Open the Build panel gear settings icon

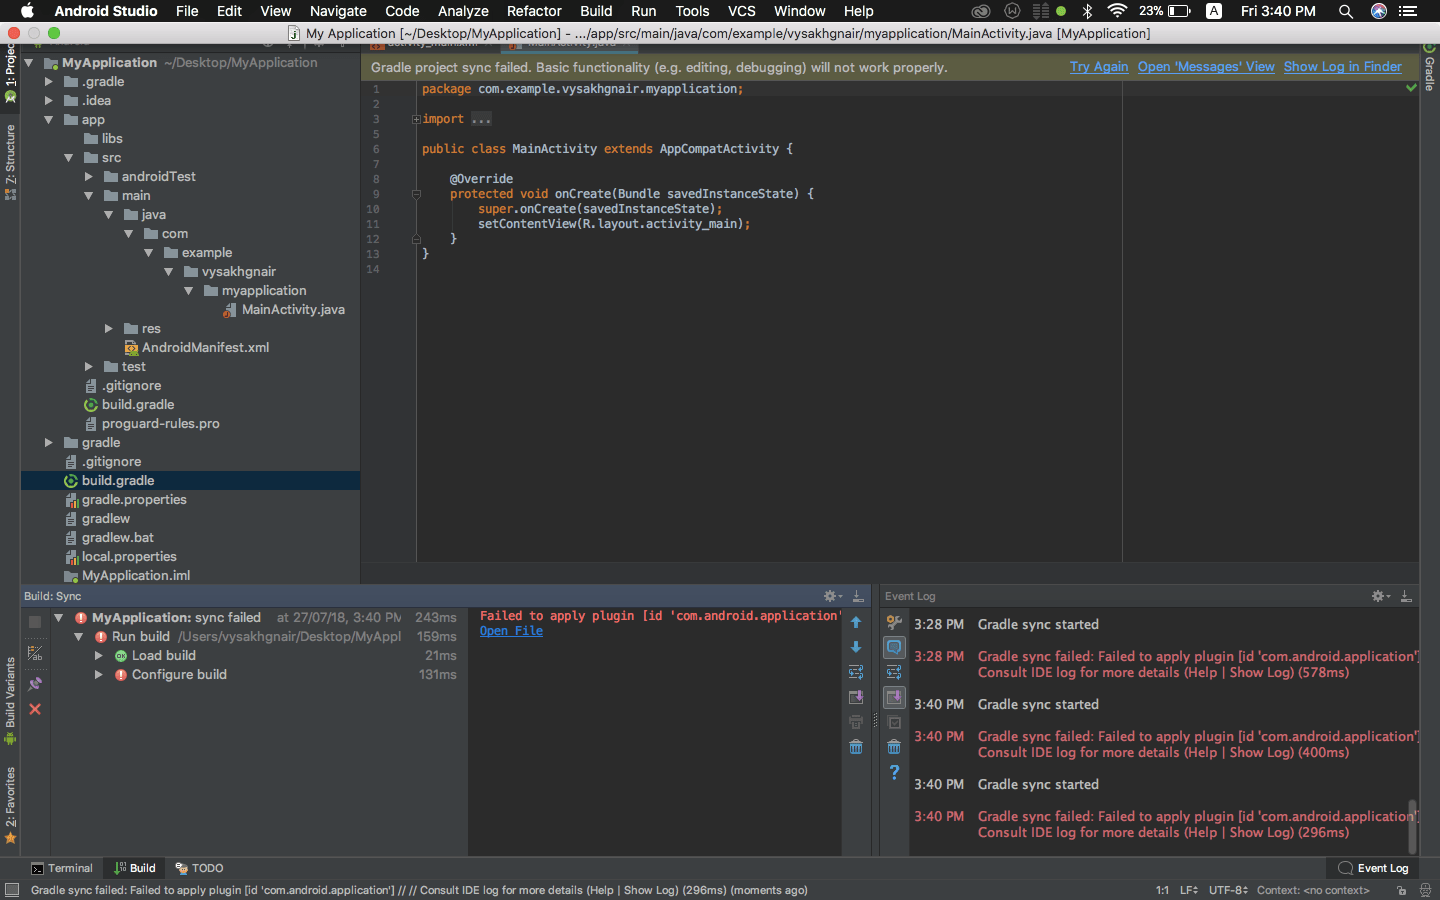pos(829,595)
